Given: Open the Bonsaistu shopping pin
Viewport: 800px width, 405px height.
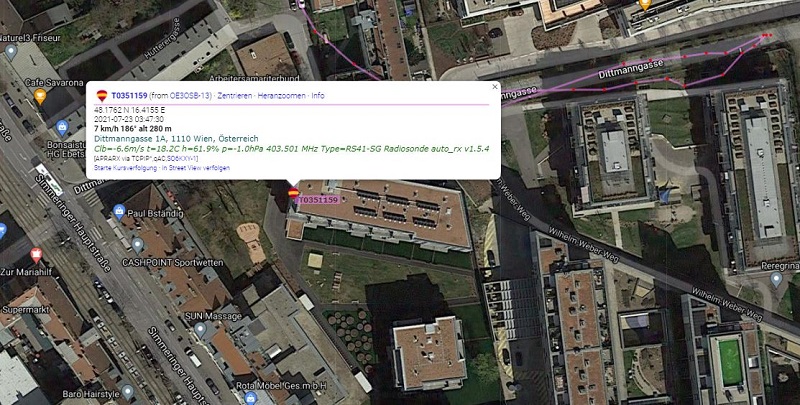Looking at the screenshot, I should (62, 128).
